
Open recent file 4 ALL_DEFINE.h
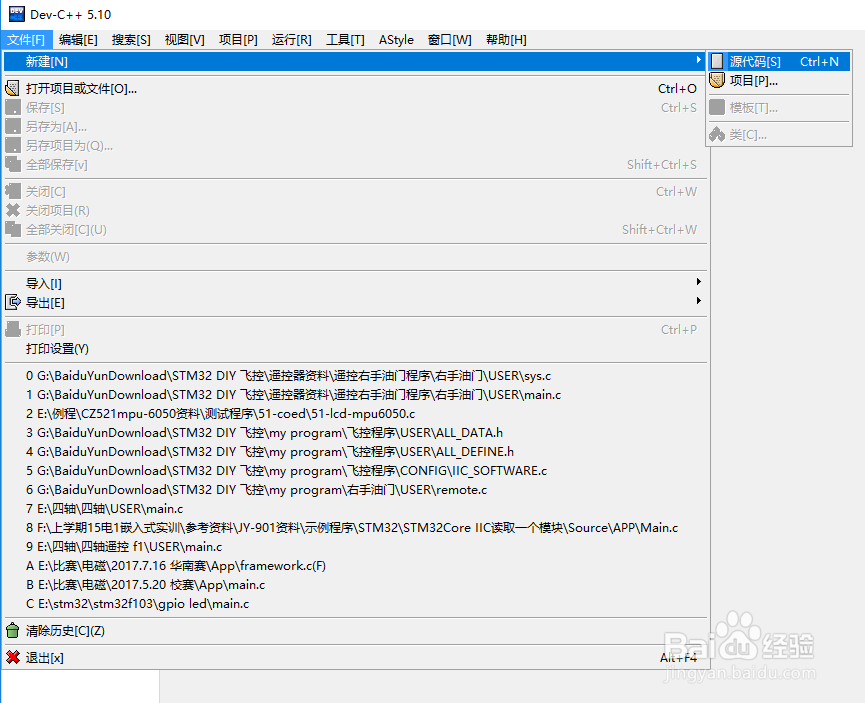(354, 451)
